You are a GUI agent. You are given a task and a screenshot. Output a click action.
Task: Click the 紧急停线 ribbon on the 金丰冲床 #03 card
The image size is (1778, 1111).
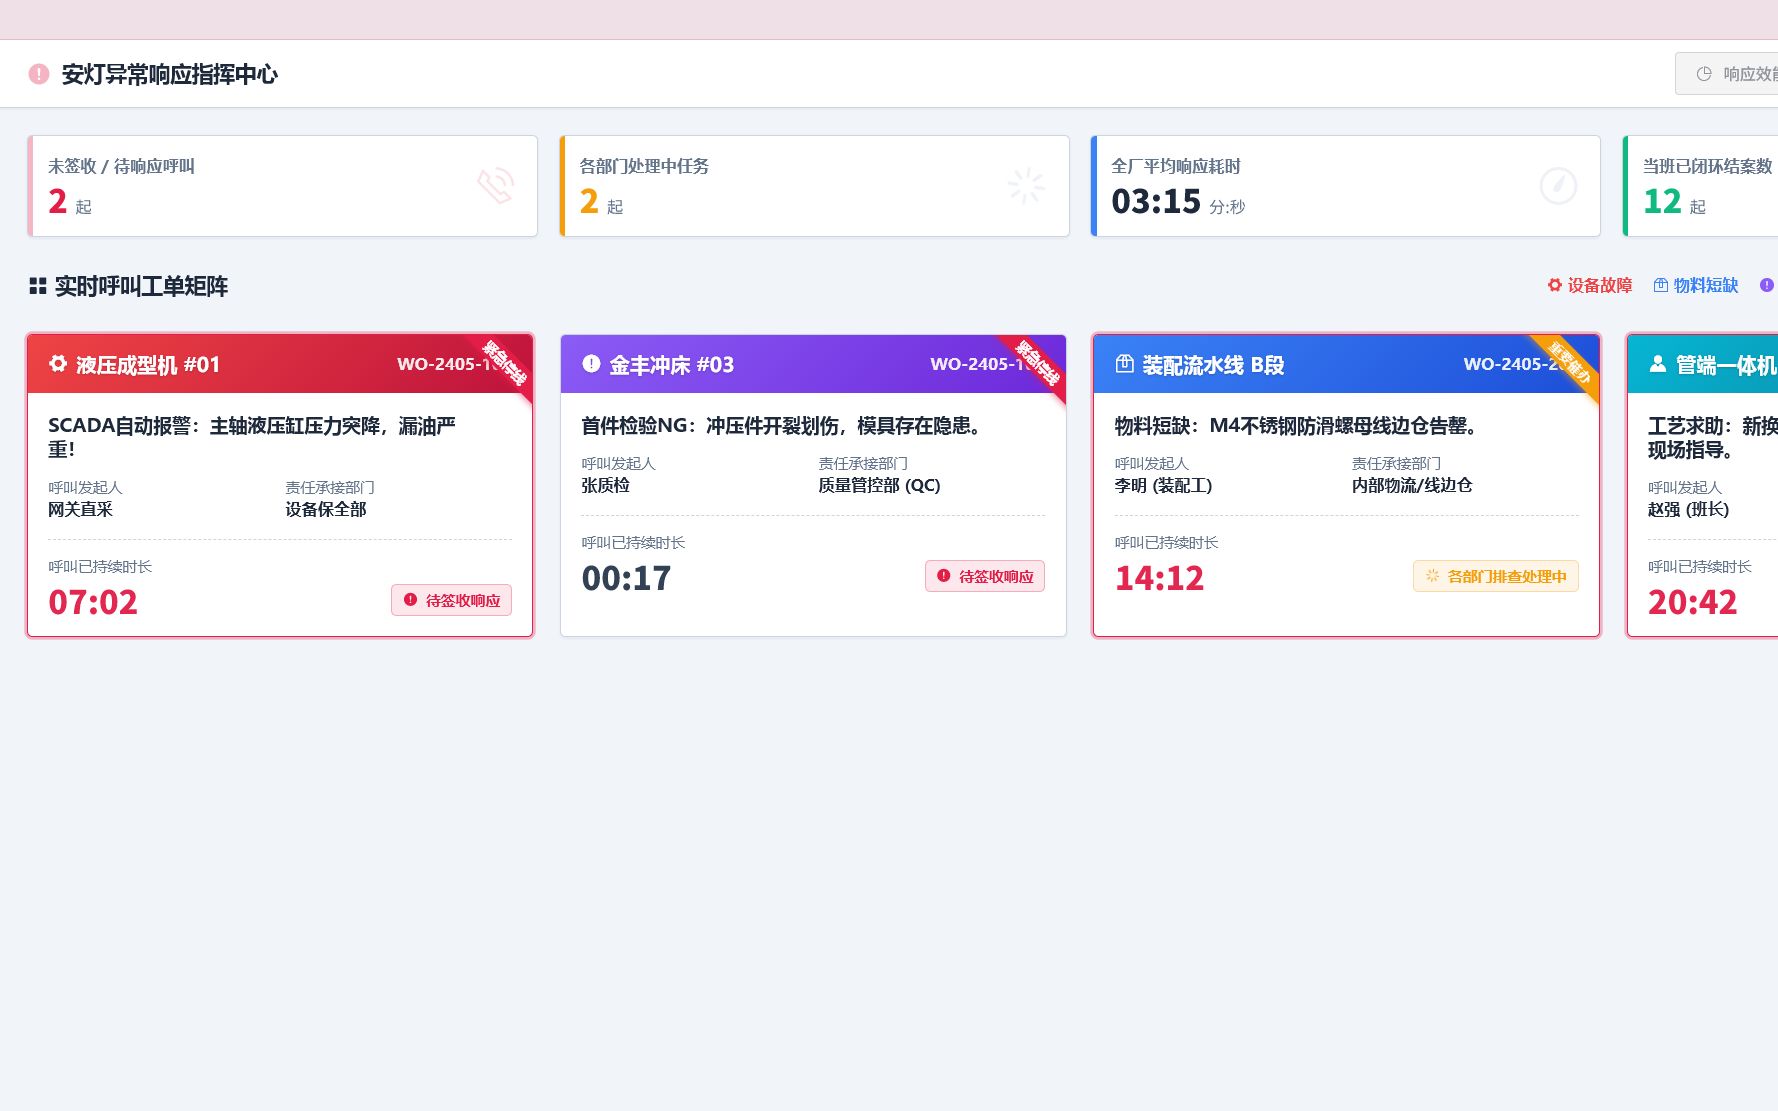coord(1038,362)
